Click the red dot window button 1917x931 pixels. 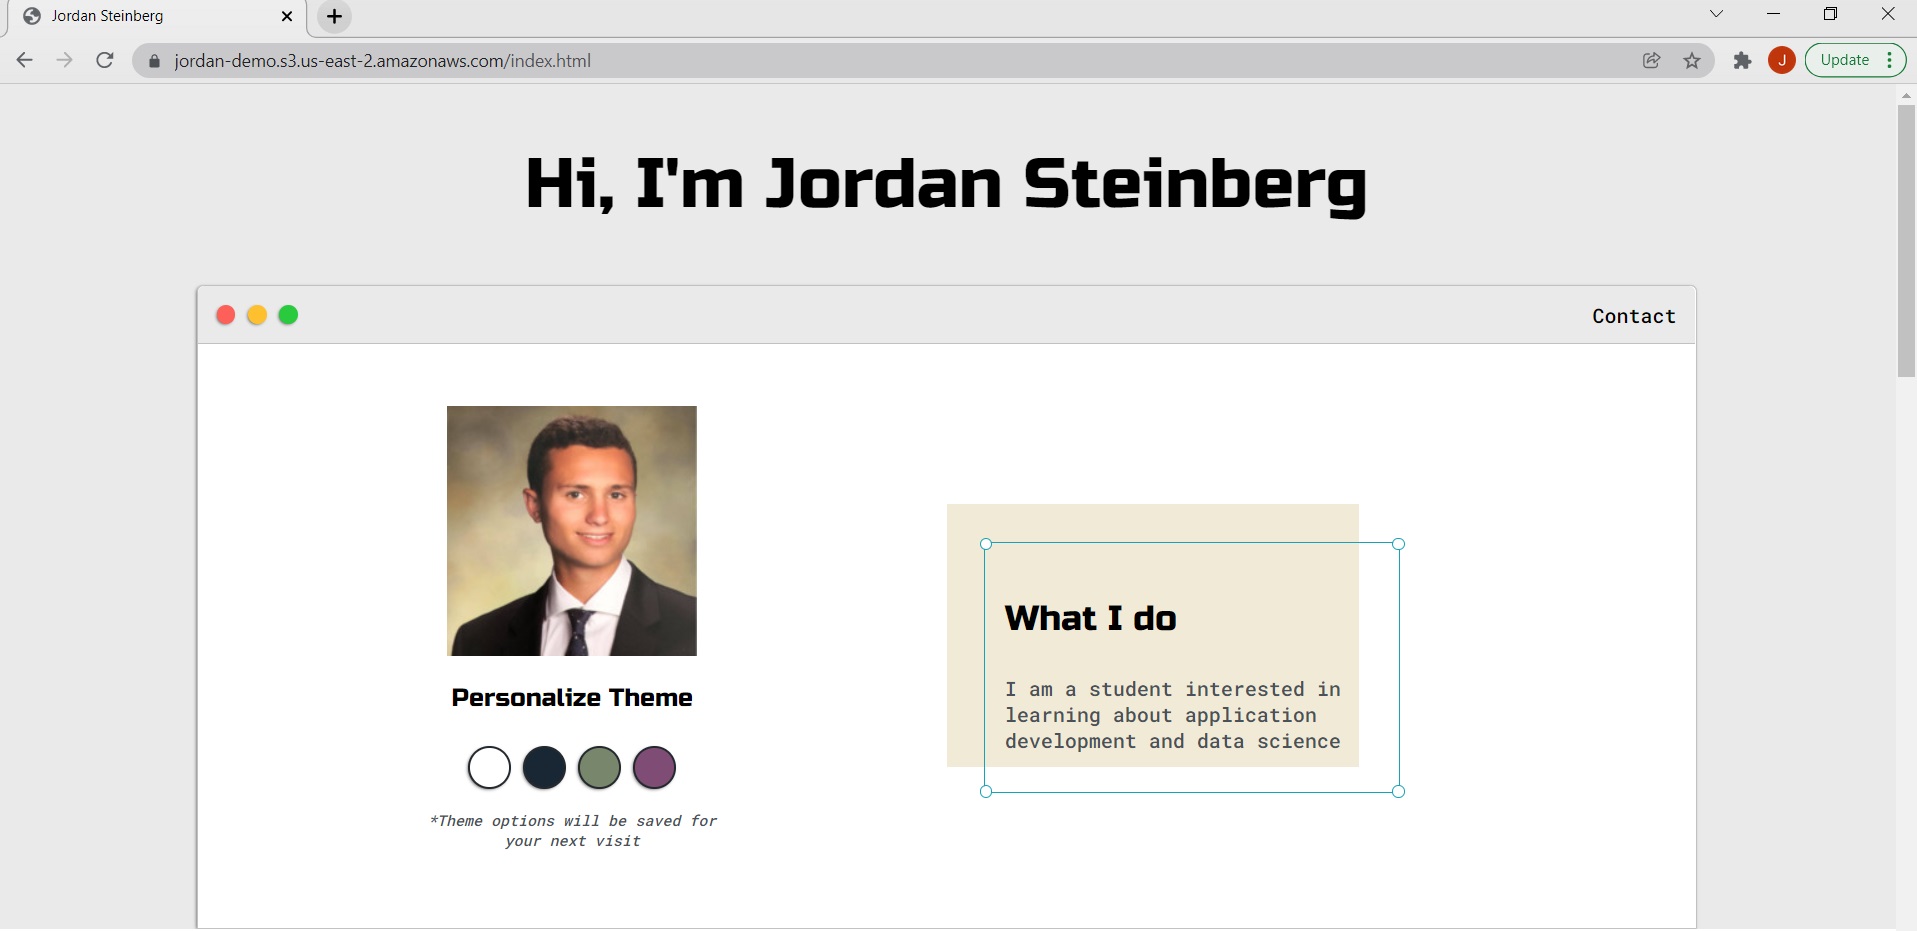click(226, 315)
